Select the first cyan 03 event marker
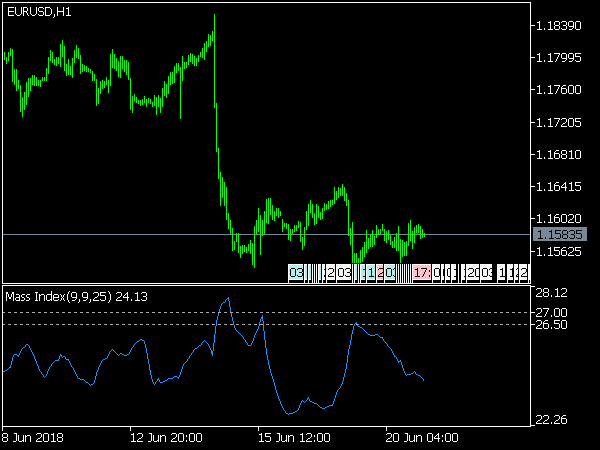Viewport: 600px width, 450px height. coord(296,273)
